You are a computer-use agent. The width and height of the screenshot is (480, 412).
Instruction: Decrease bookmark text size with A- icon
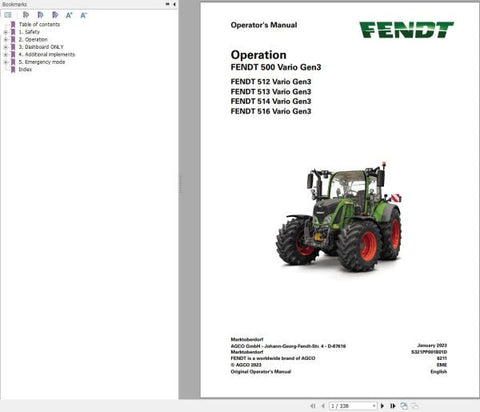84,15
